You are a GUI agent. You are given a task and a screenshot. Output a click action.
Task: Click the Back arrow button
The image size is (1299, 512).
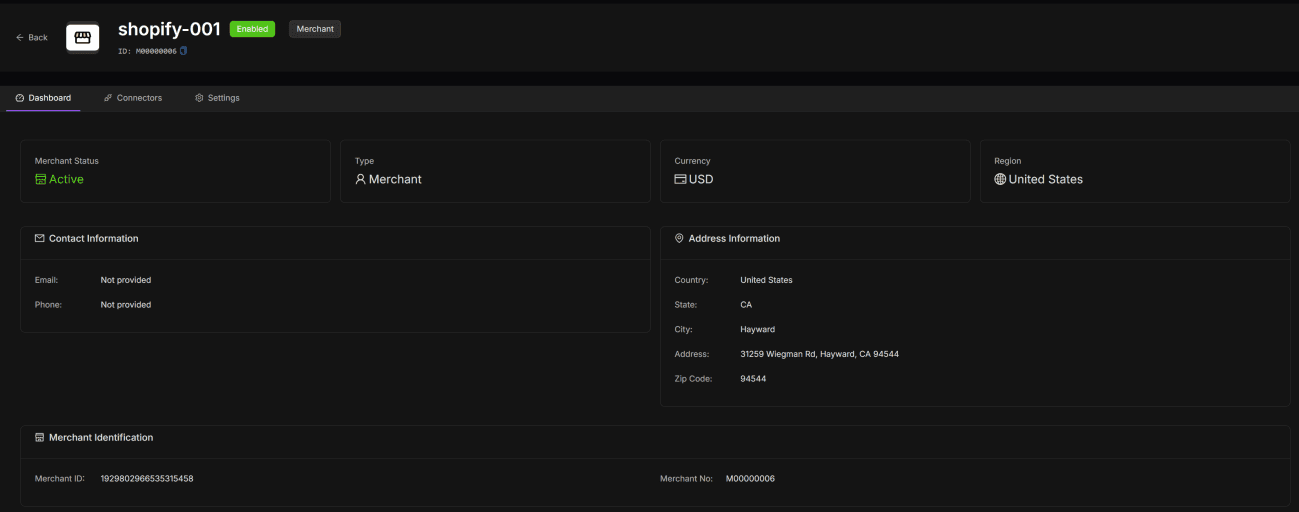pyautogui.click(x=32, y=37)
